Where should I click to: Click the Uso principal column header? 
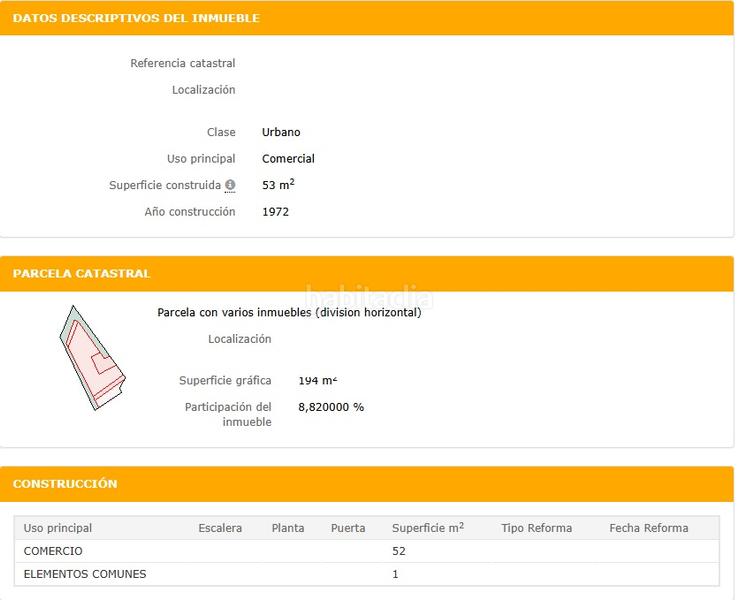coord(58,528)
